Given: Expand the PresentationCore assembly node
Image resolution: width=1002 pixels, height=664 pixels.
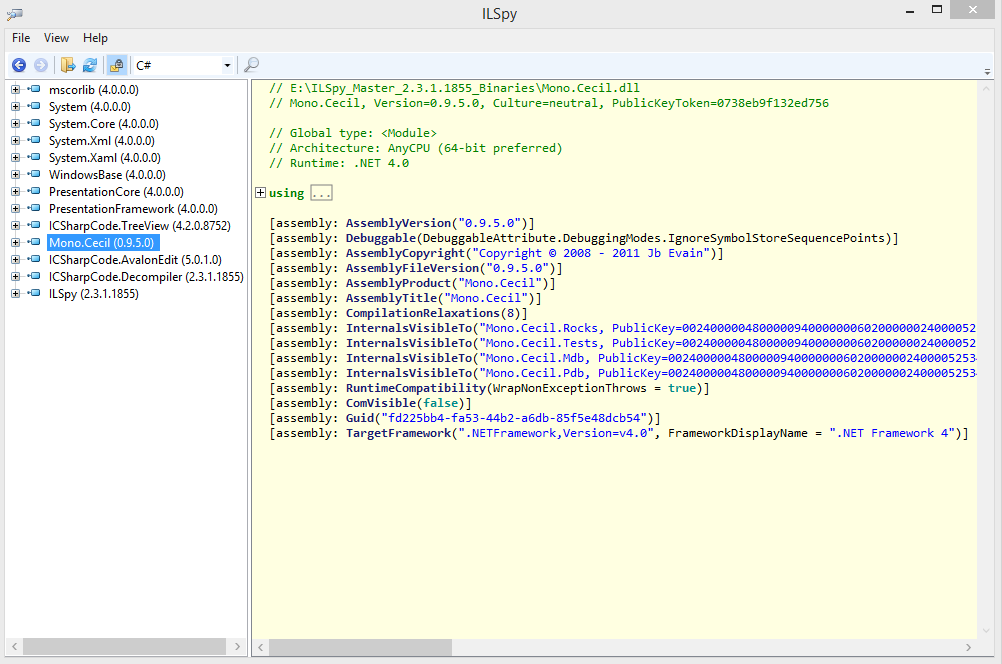Looking at the screenshot, I should 15,191.
